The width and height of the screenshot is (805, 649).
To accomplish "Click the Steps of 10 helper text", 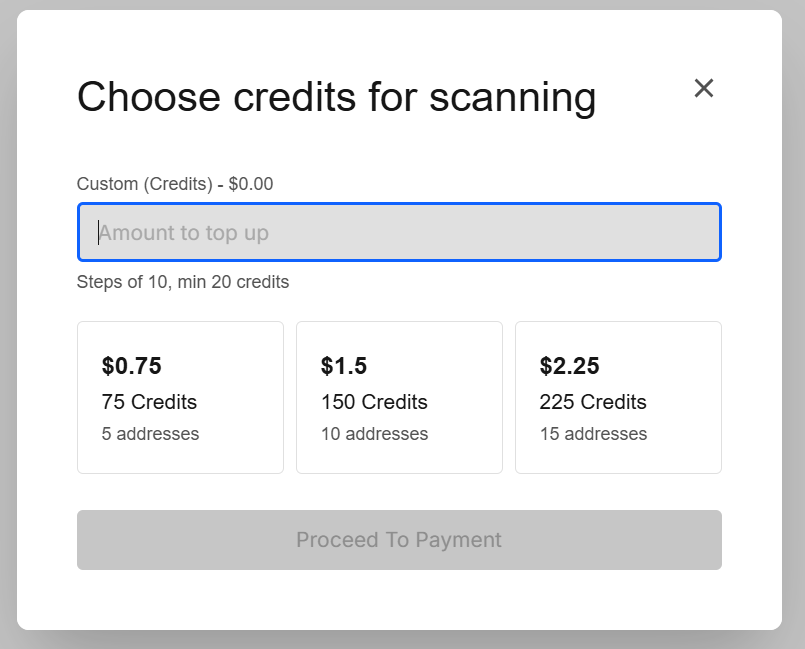I will (183, 282).
